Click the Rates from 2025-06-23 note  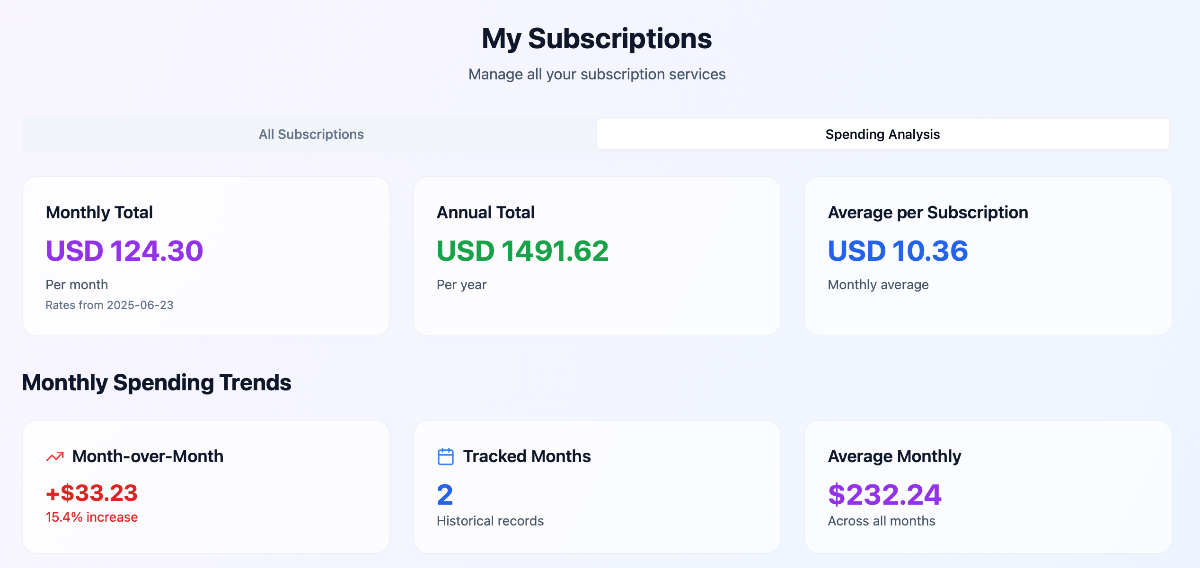109,305
